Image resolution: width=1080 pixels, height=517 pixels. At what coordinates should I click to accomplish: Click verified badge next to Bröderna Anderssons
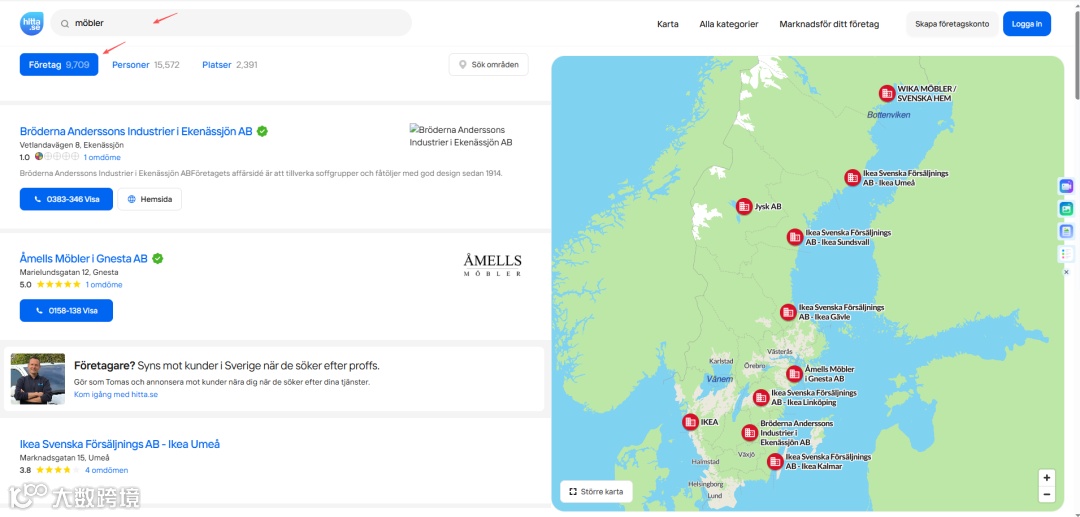tap(262, 131)
